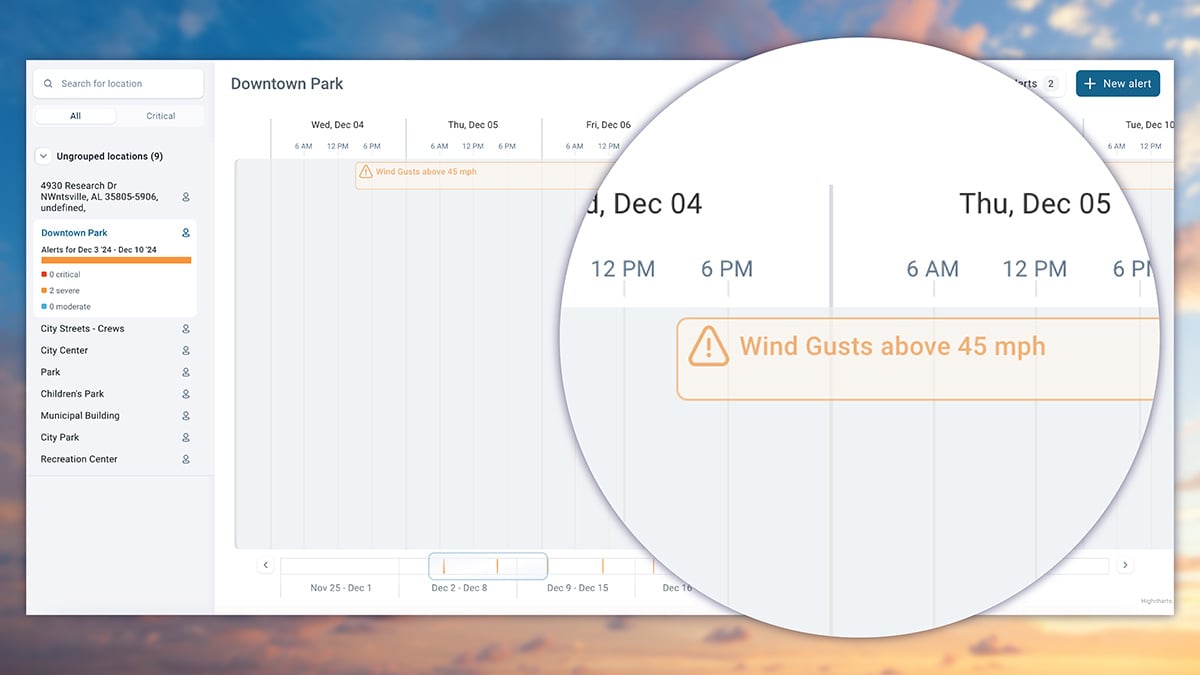Click person icon next to Children's Park
Viewport: 1200px width, 675px height.
click(186, 394)
